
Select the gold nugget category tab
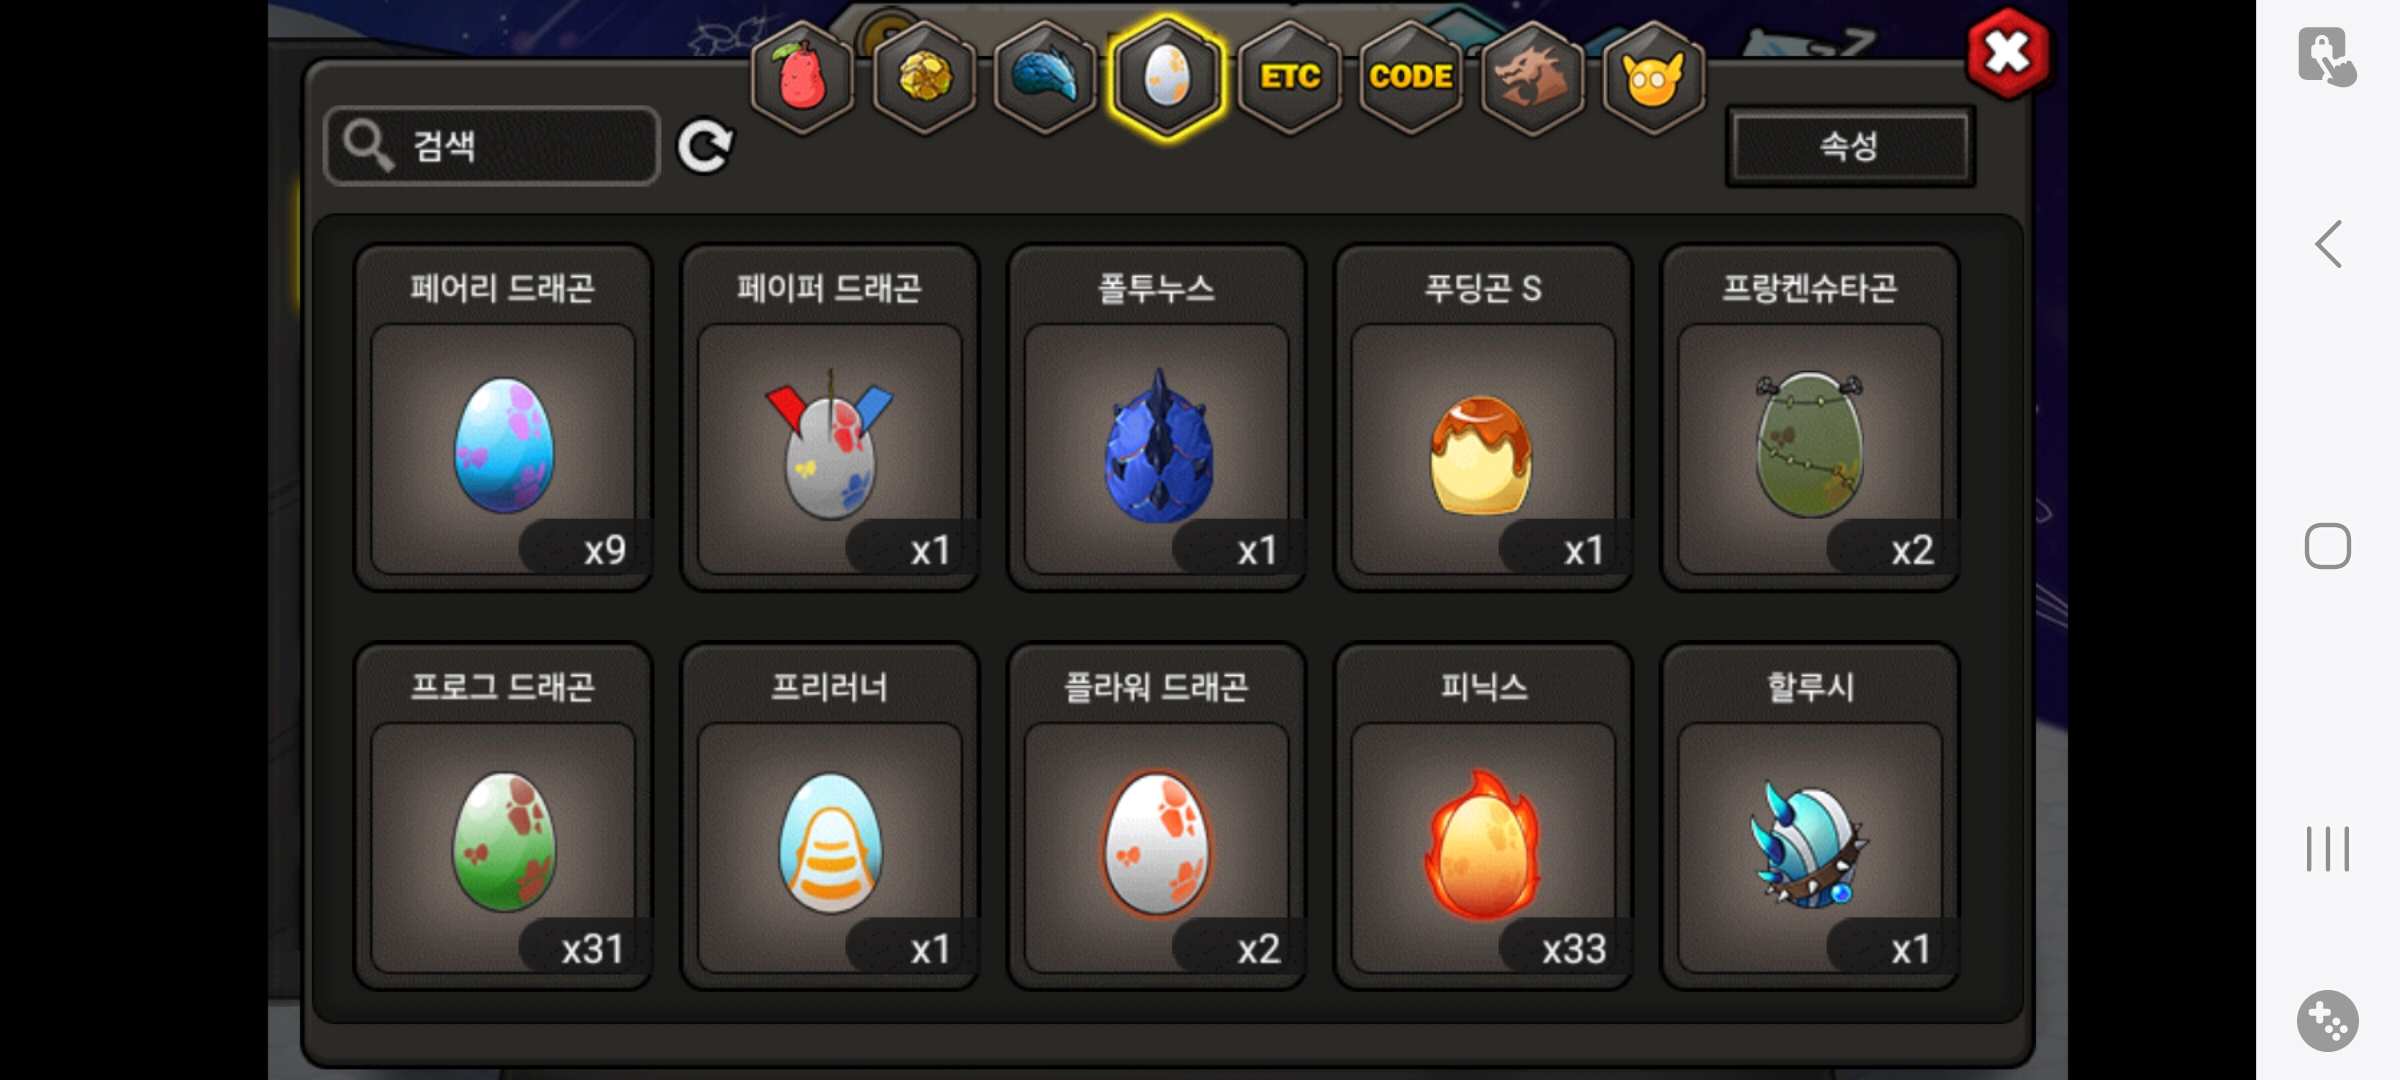[924, 78]
